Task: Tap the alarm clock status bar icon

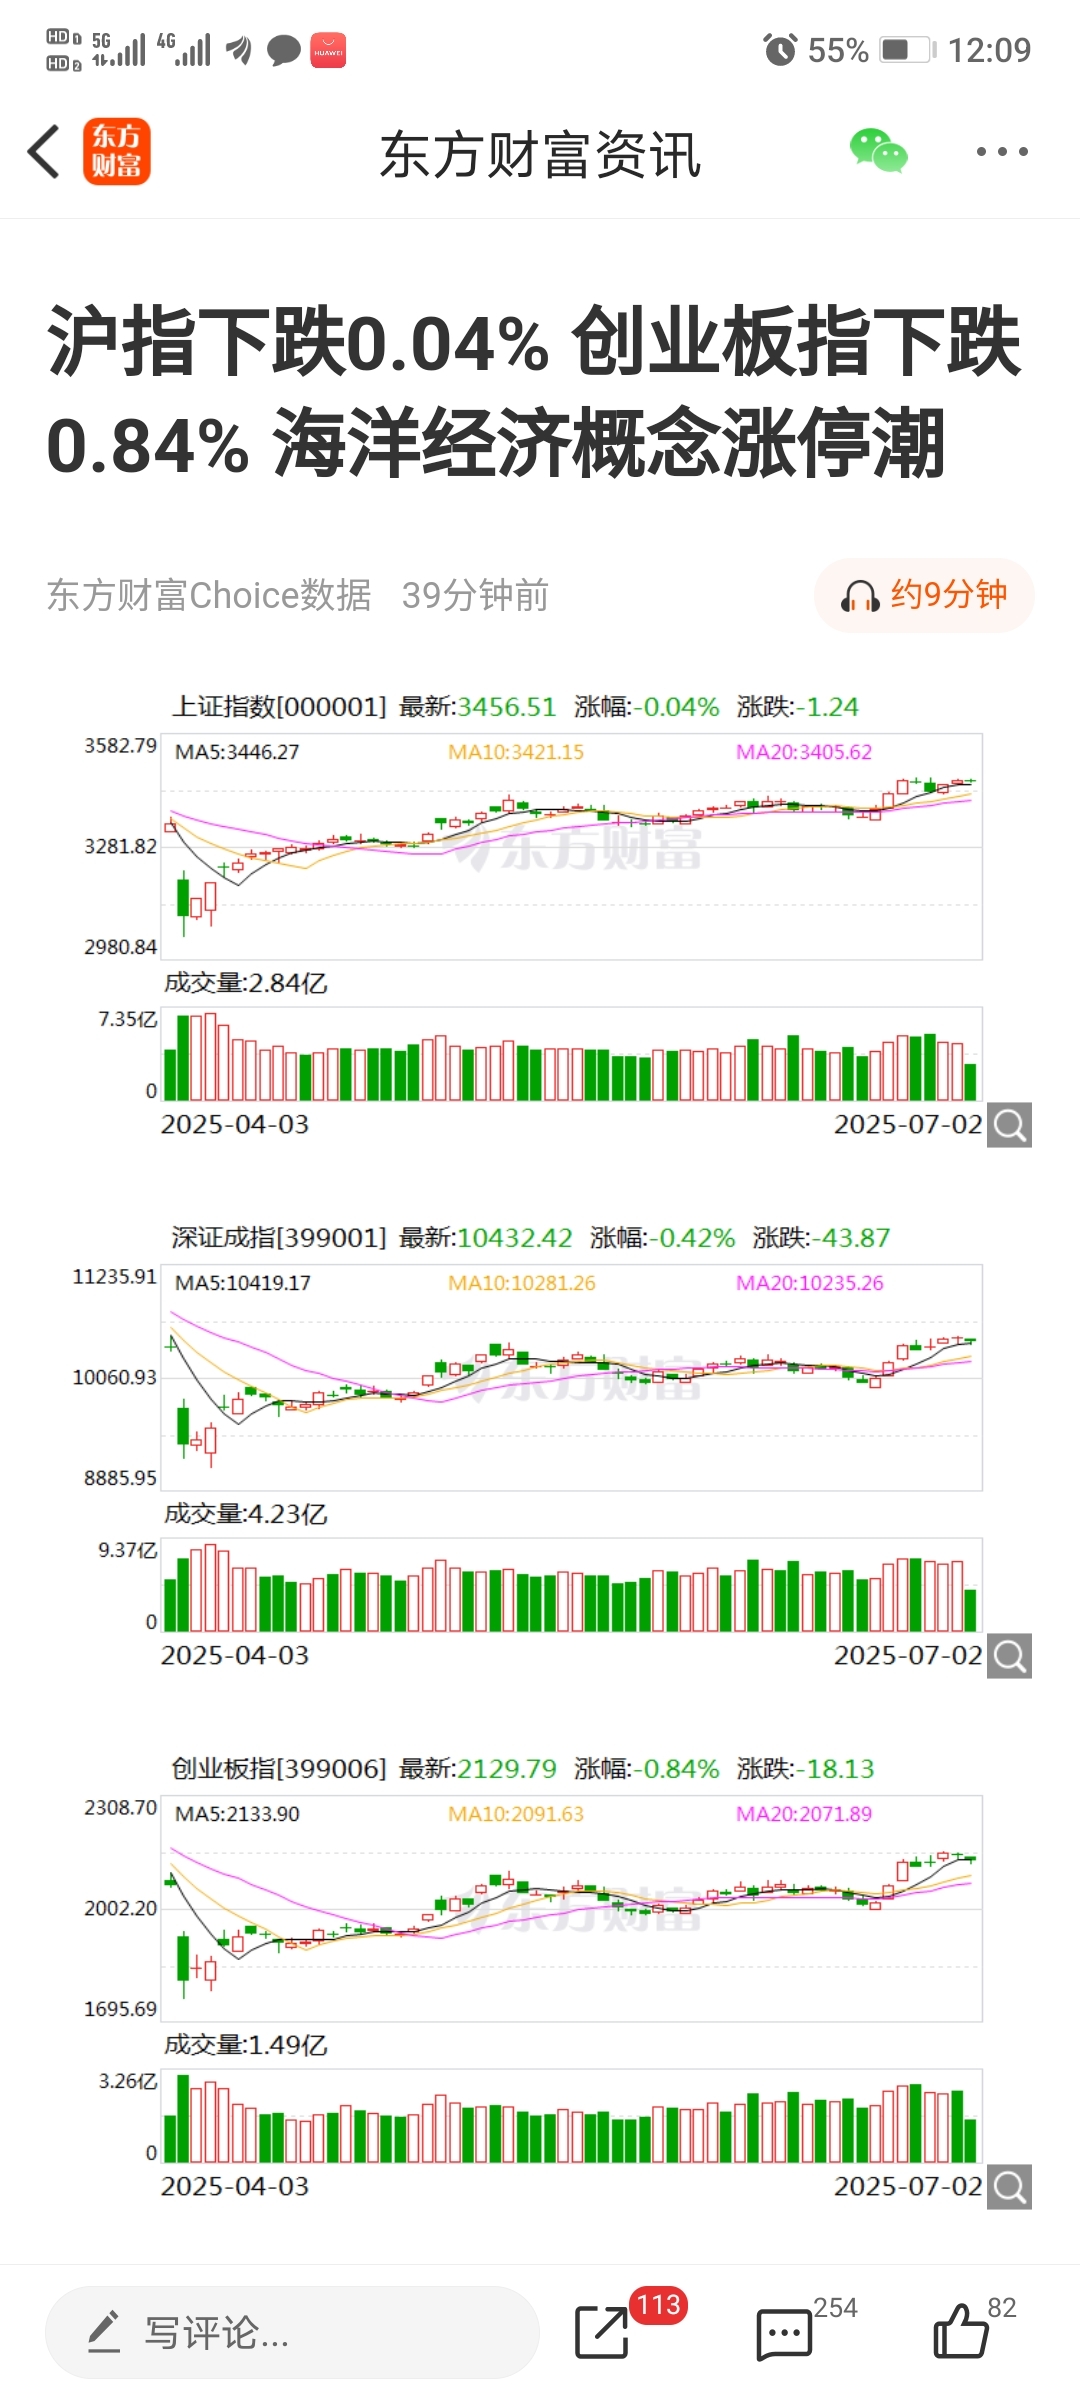Action: click(780, 49)
